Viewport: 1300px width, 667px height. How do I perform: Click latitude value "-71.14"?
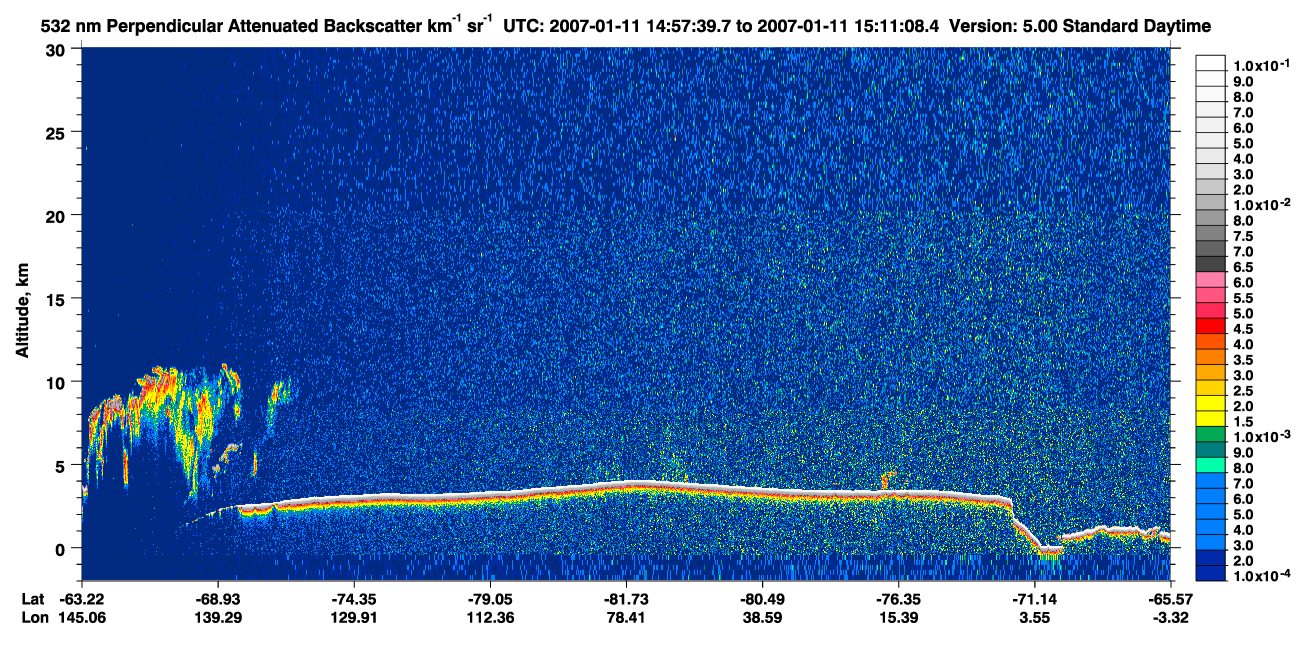point(1034,598)
